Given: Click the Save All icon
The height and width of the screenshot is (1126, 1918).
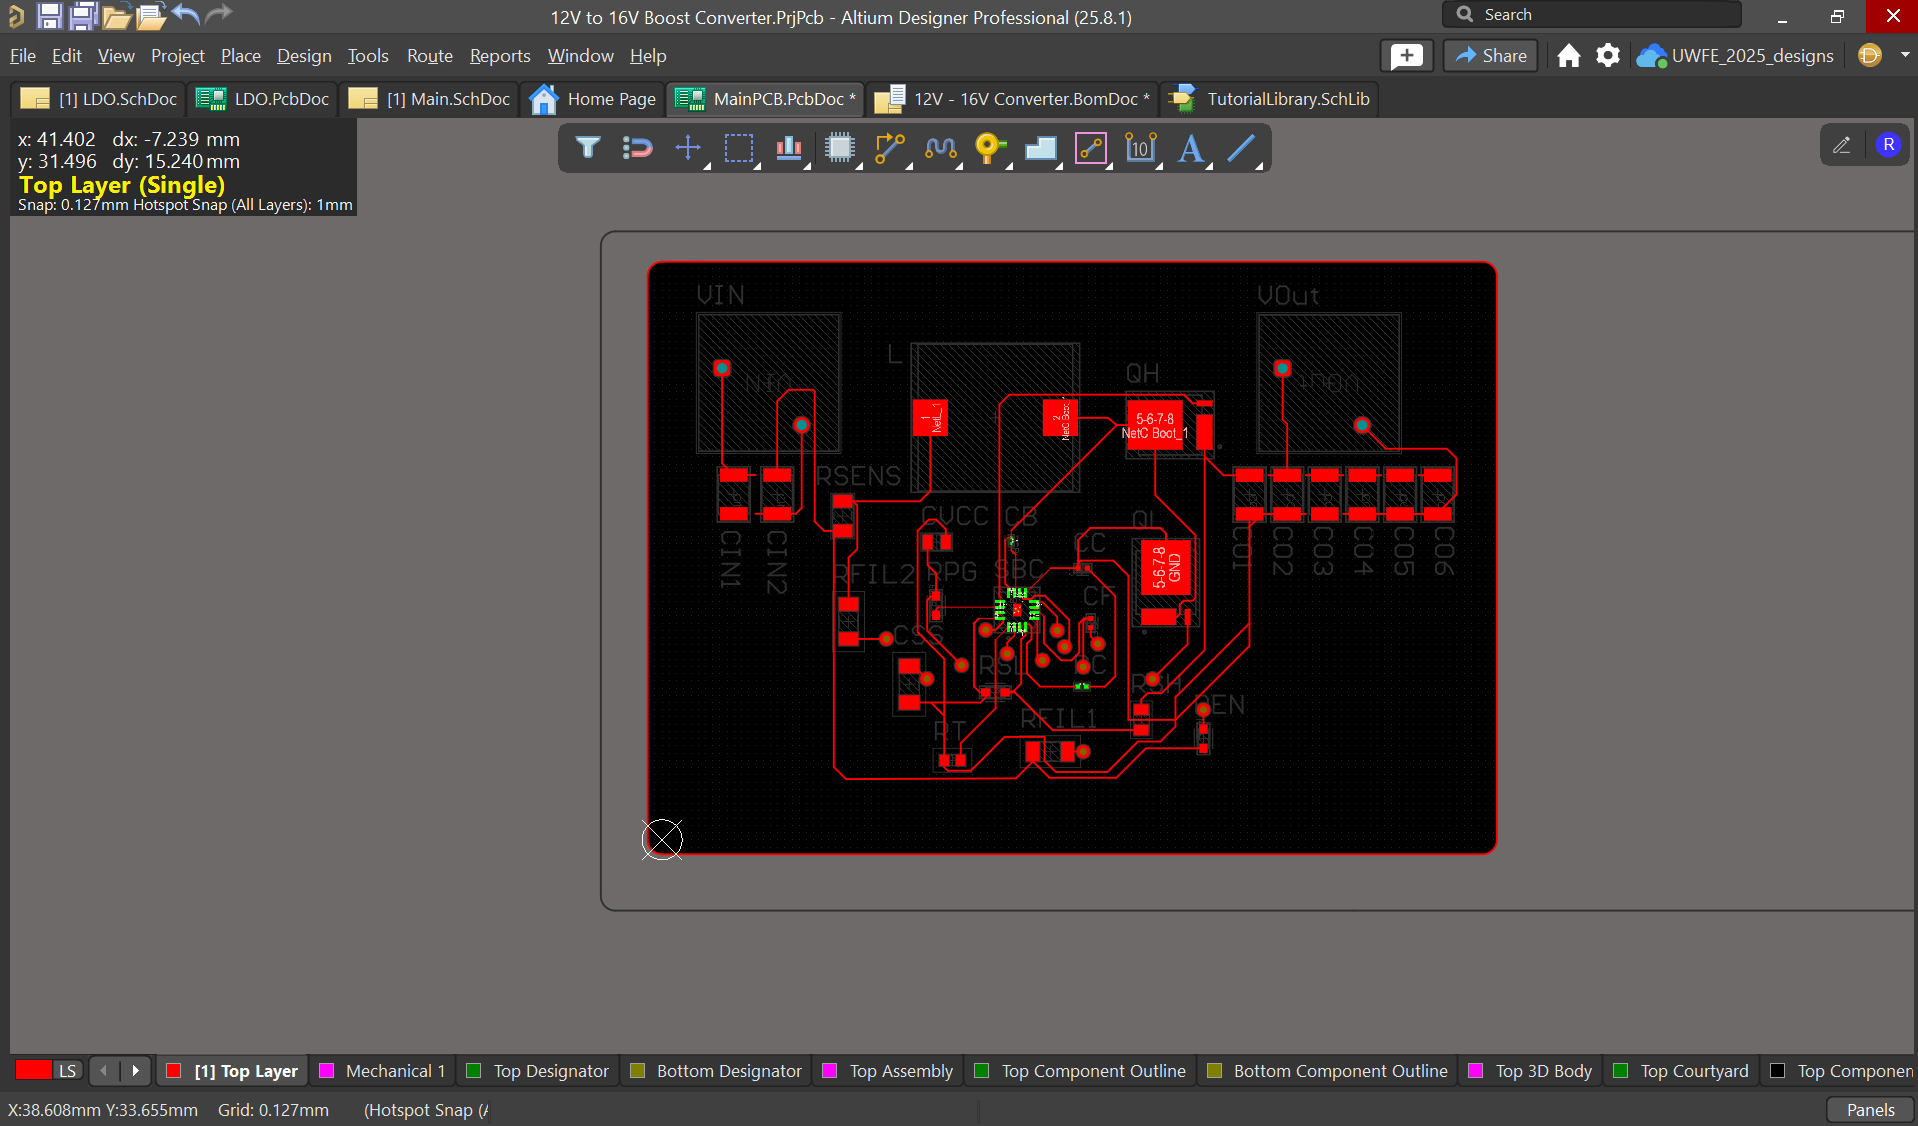Looking at the screenshot, I should tap(83, 16).
